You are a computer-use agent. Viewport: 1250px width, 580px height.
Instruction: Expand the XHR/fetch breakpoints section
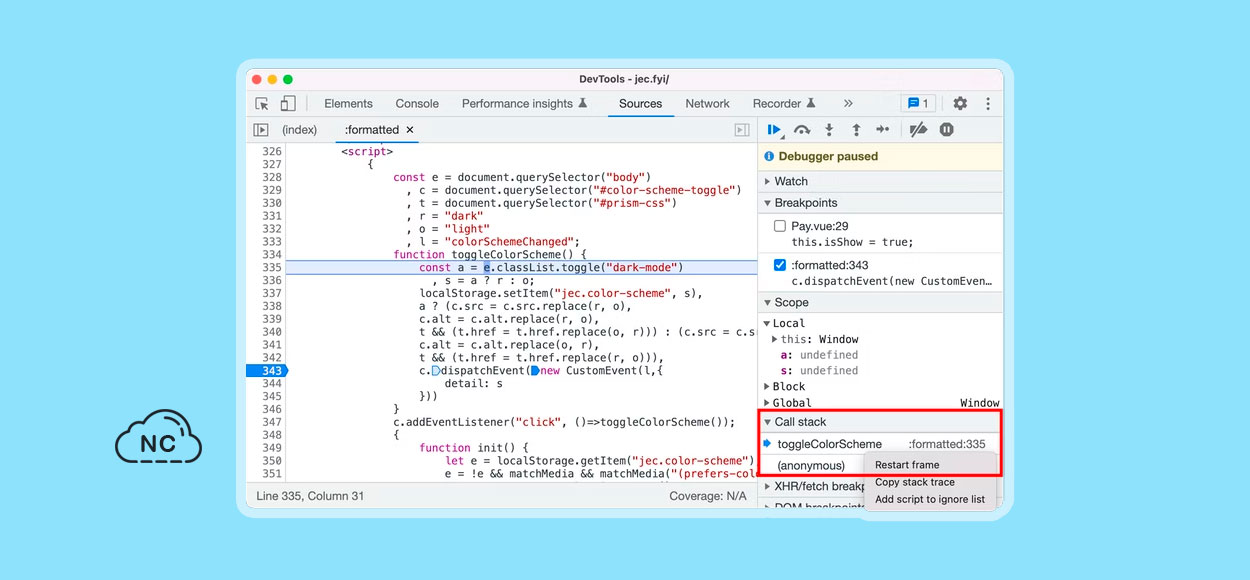(812, 487)
